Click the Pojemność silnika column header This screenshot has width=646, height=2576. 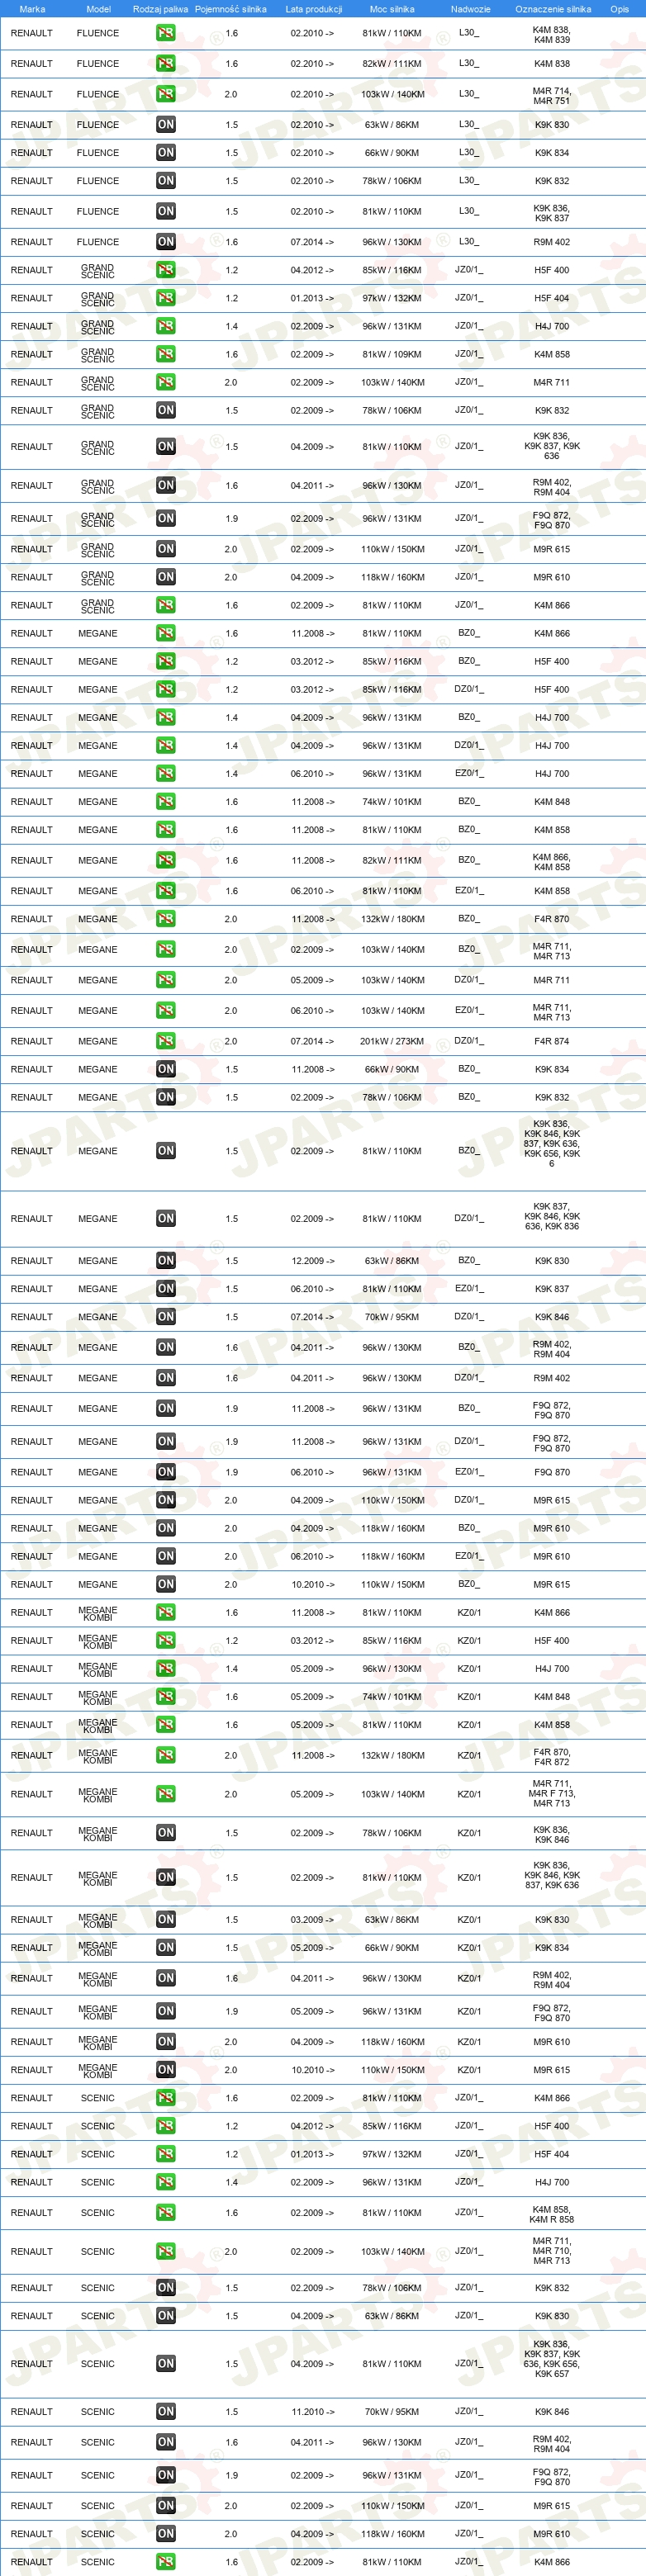point(231,9)
